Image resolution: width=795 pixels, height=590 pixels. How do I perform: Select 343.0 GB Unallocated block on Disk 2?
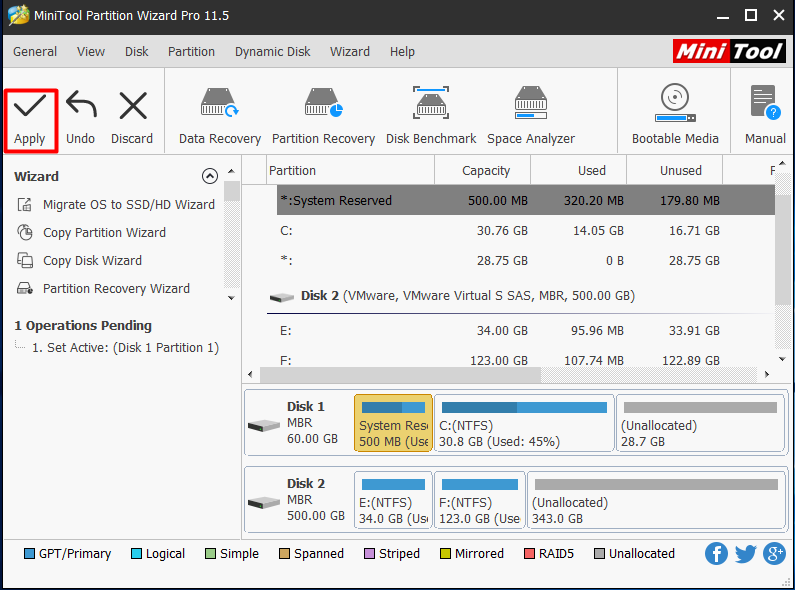coord(656,500)
